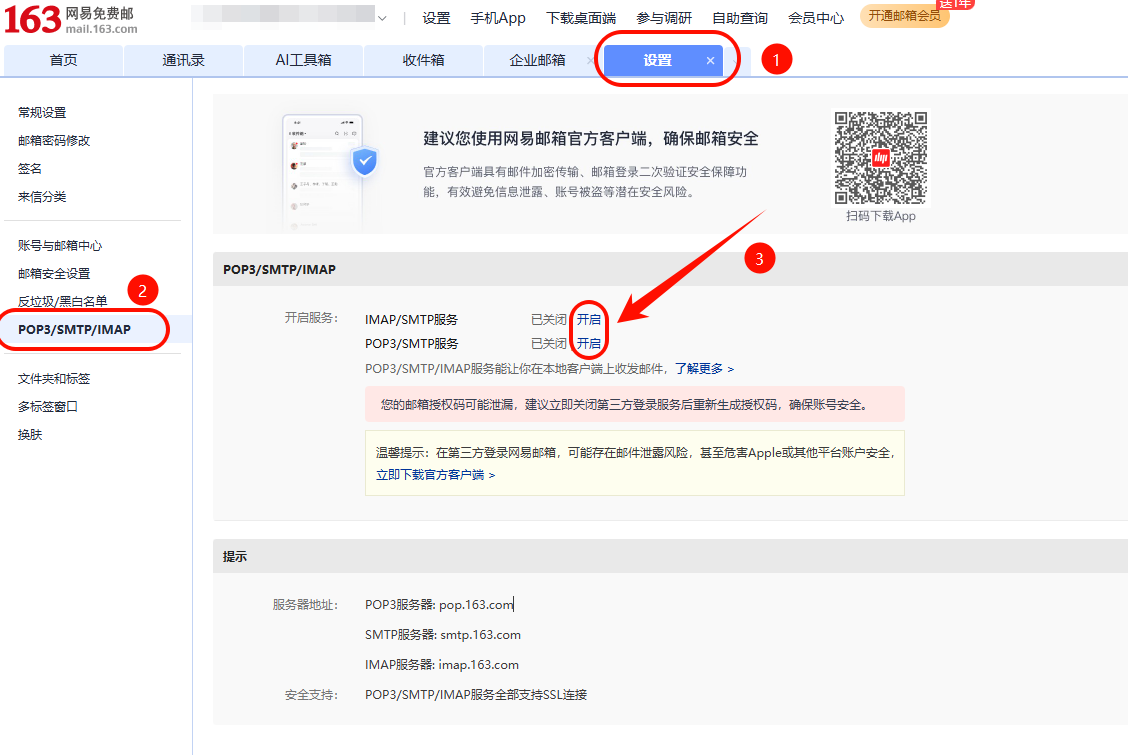Click 建议您使用网易邮箱官方客户端 heading
This screenshot has height=755, width=1128.
pos(591,139)
